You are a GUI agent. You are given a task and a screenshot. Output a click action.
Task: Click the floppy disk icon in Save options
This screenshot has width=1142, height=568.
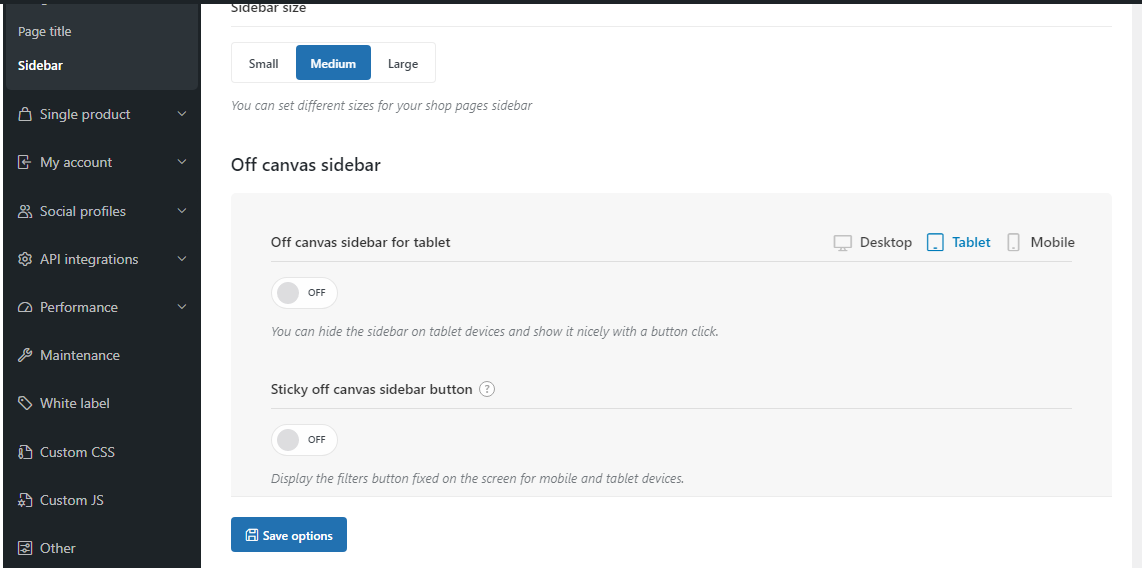coord(252,535)
